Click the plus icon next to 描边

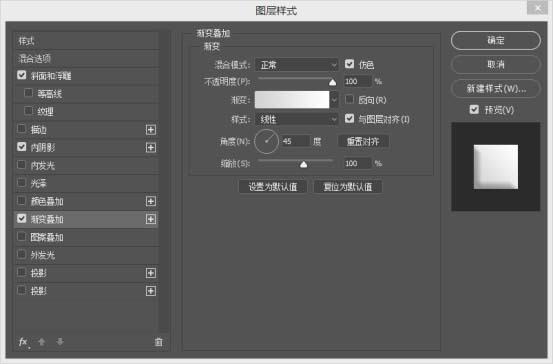coord(151,130)
